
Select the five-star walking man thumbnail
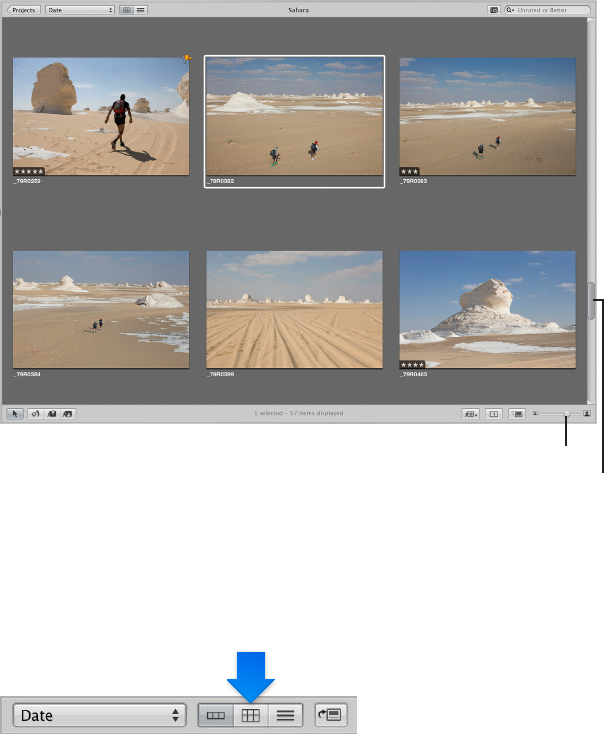[x=101, y=117]
